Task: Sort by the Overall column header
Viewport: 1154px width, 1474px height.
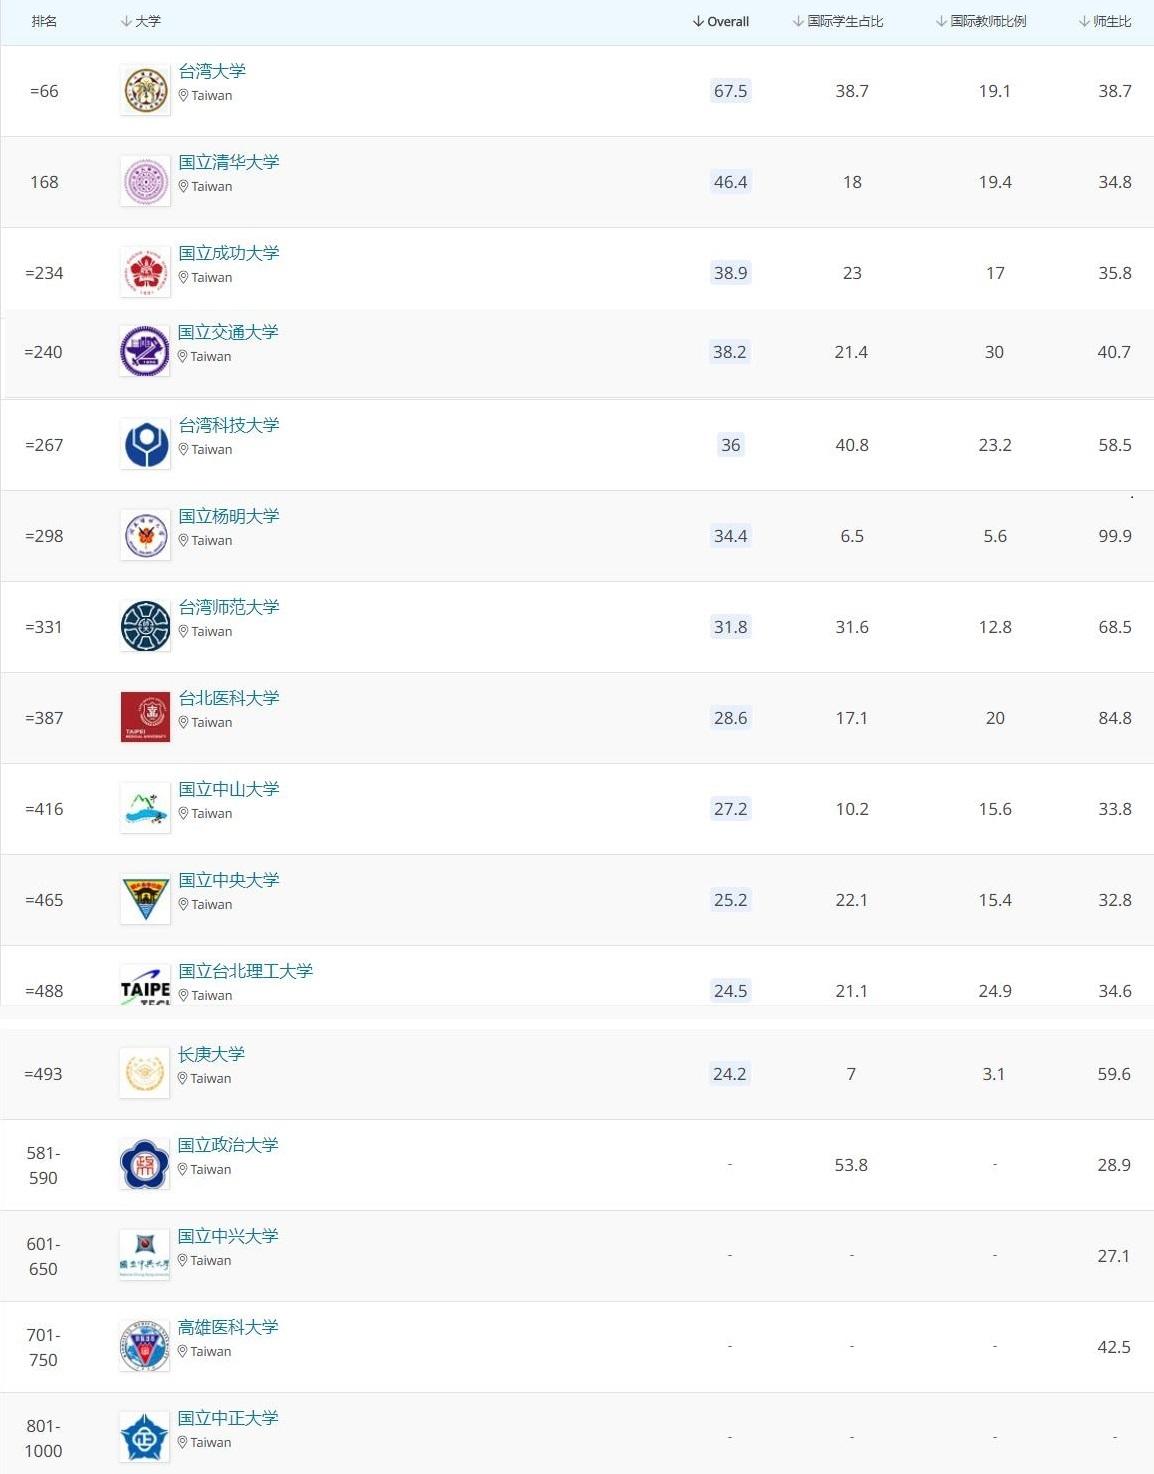Action: pos(720,21)
